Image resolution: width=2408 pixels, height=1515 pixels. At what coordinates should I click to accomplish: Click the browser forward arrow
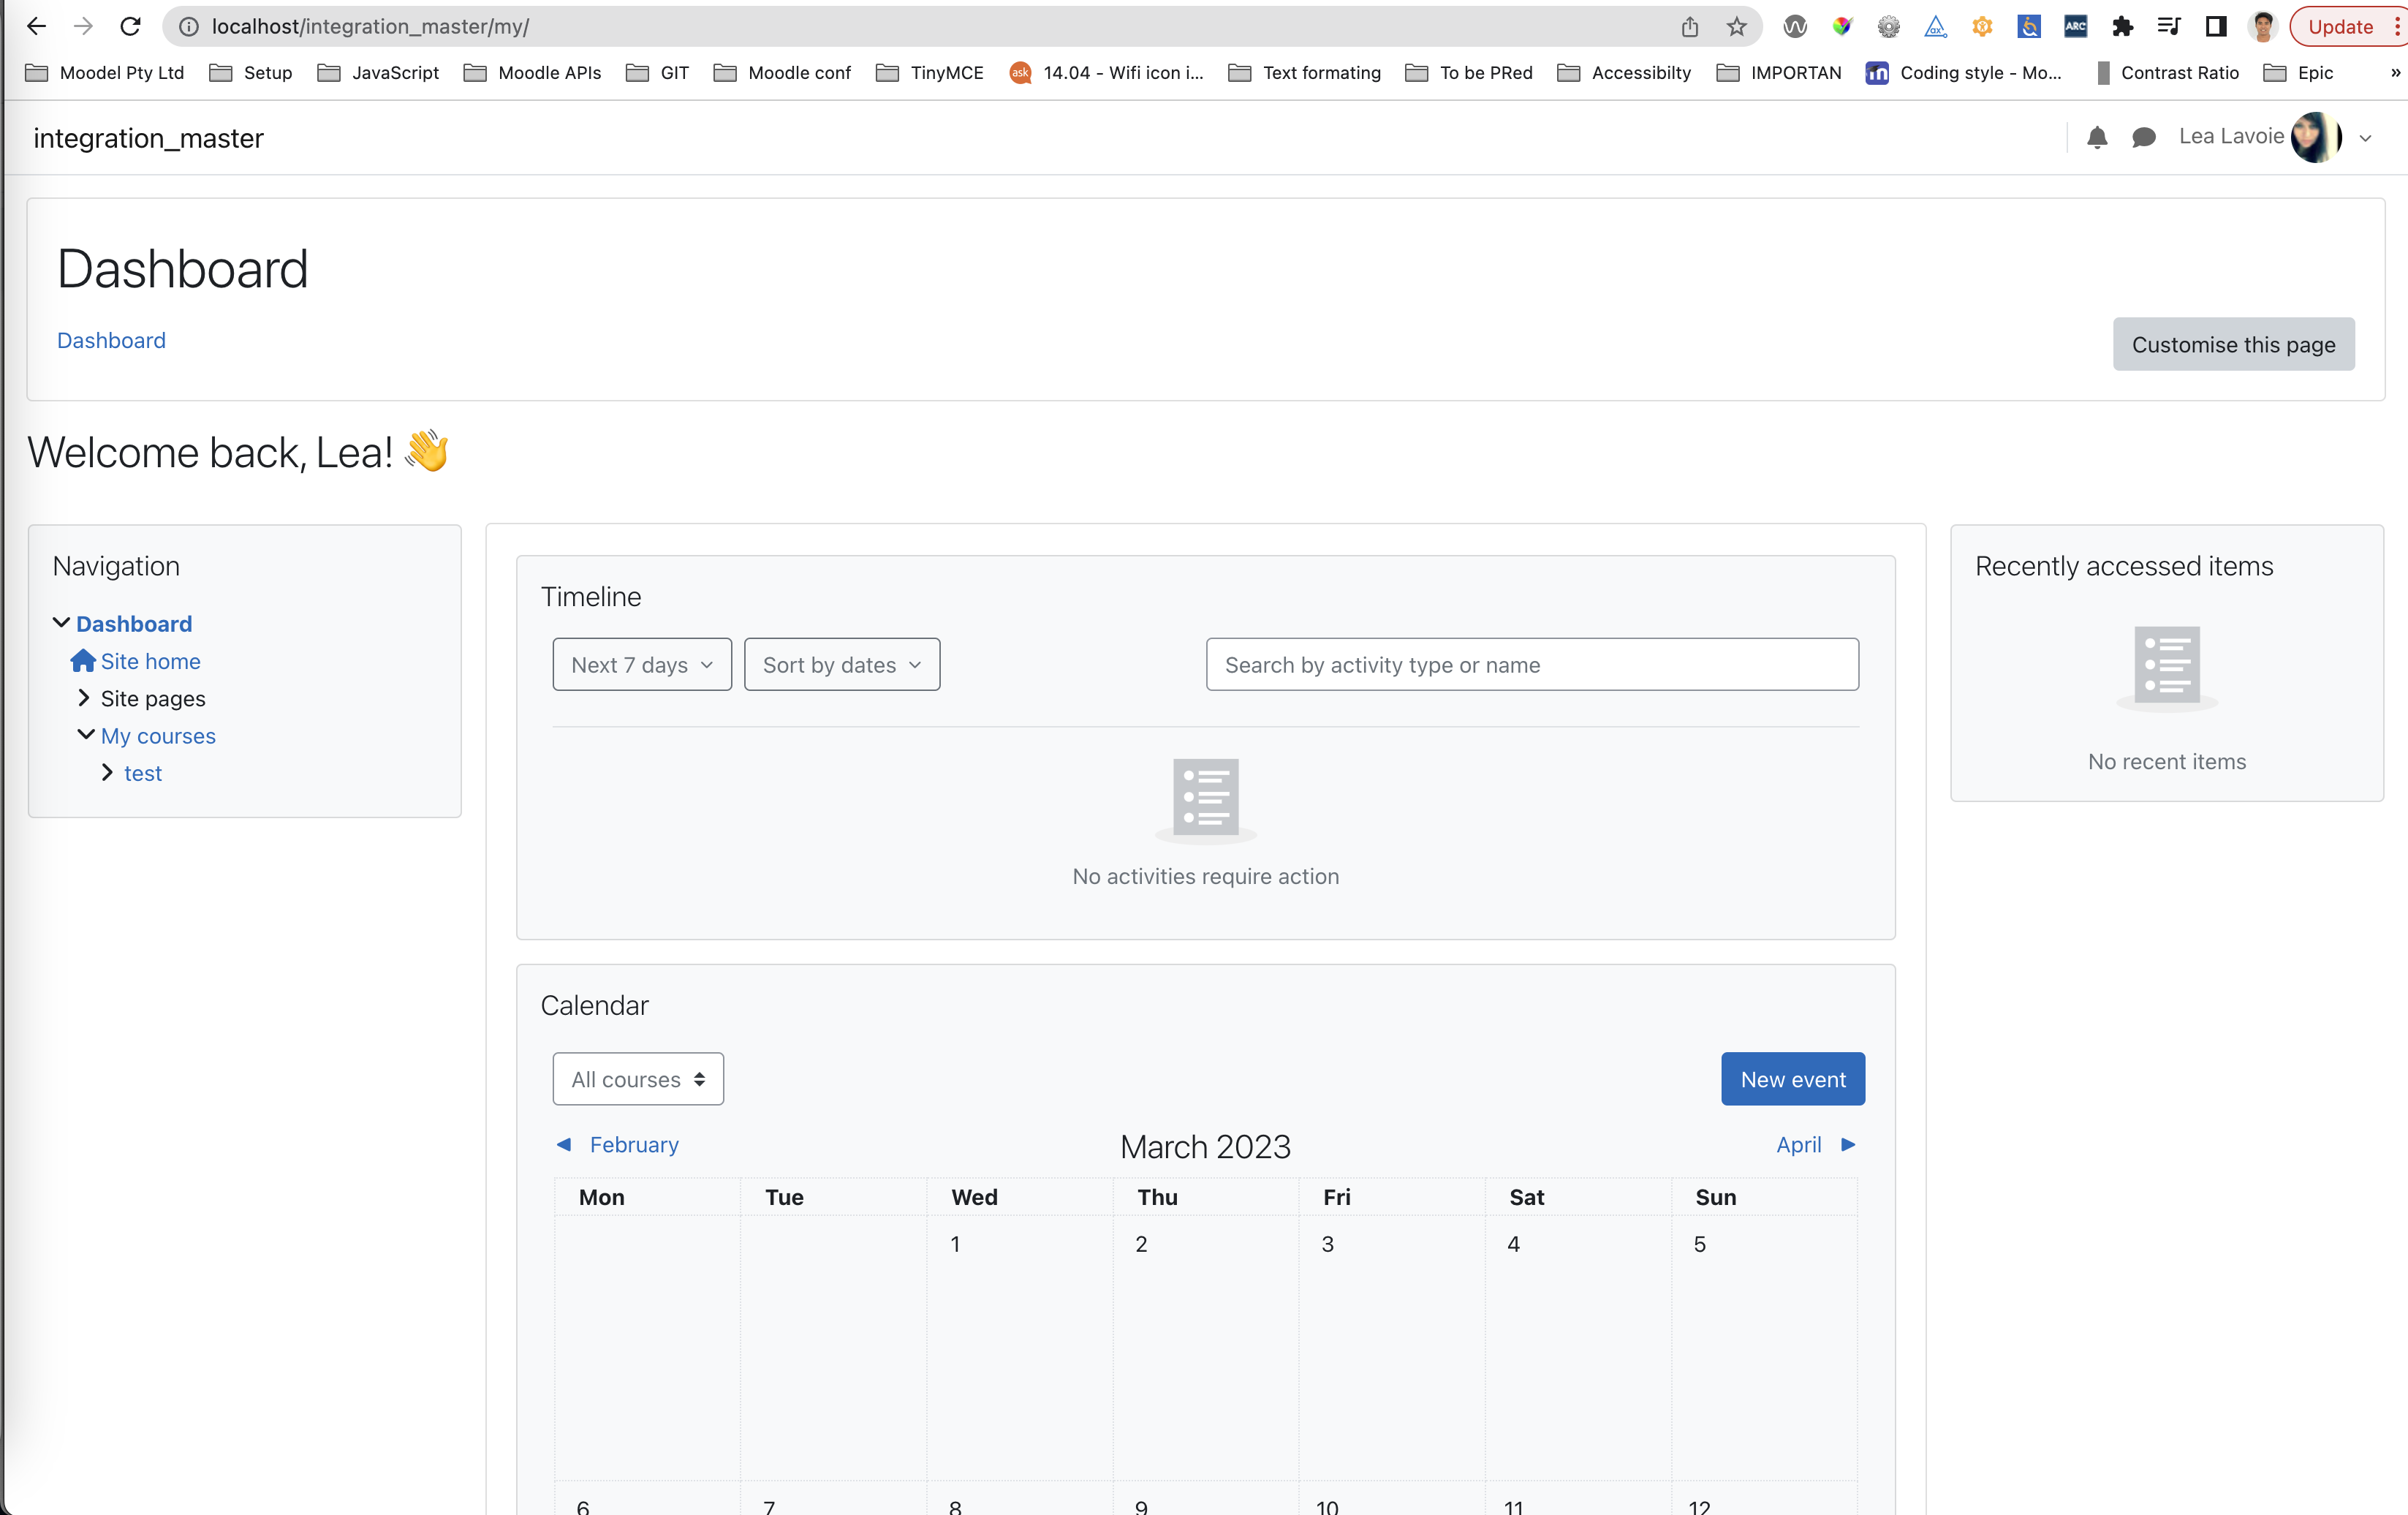[x=83, y=26]
